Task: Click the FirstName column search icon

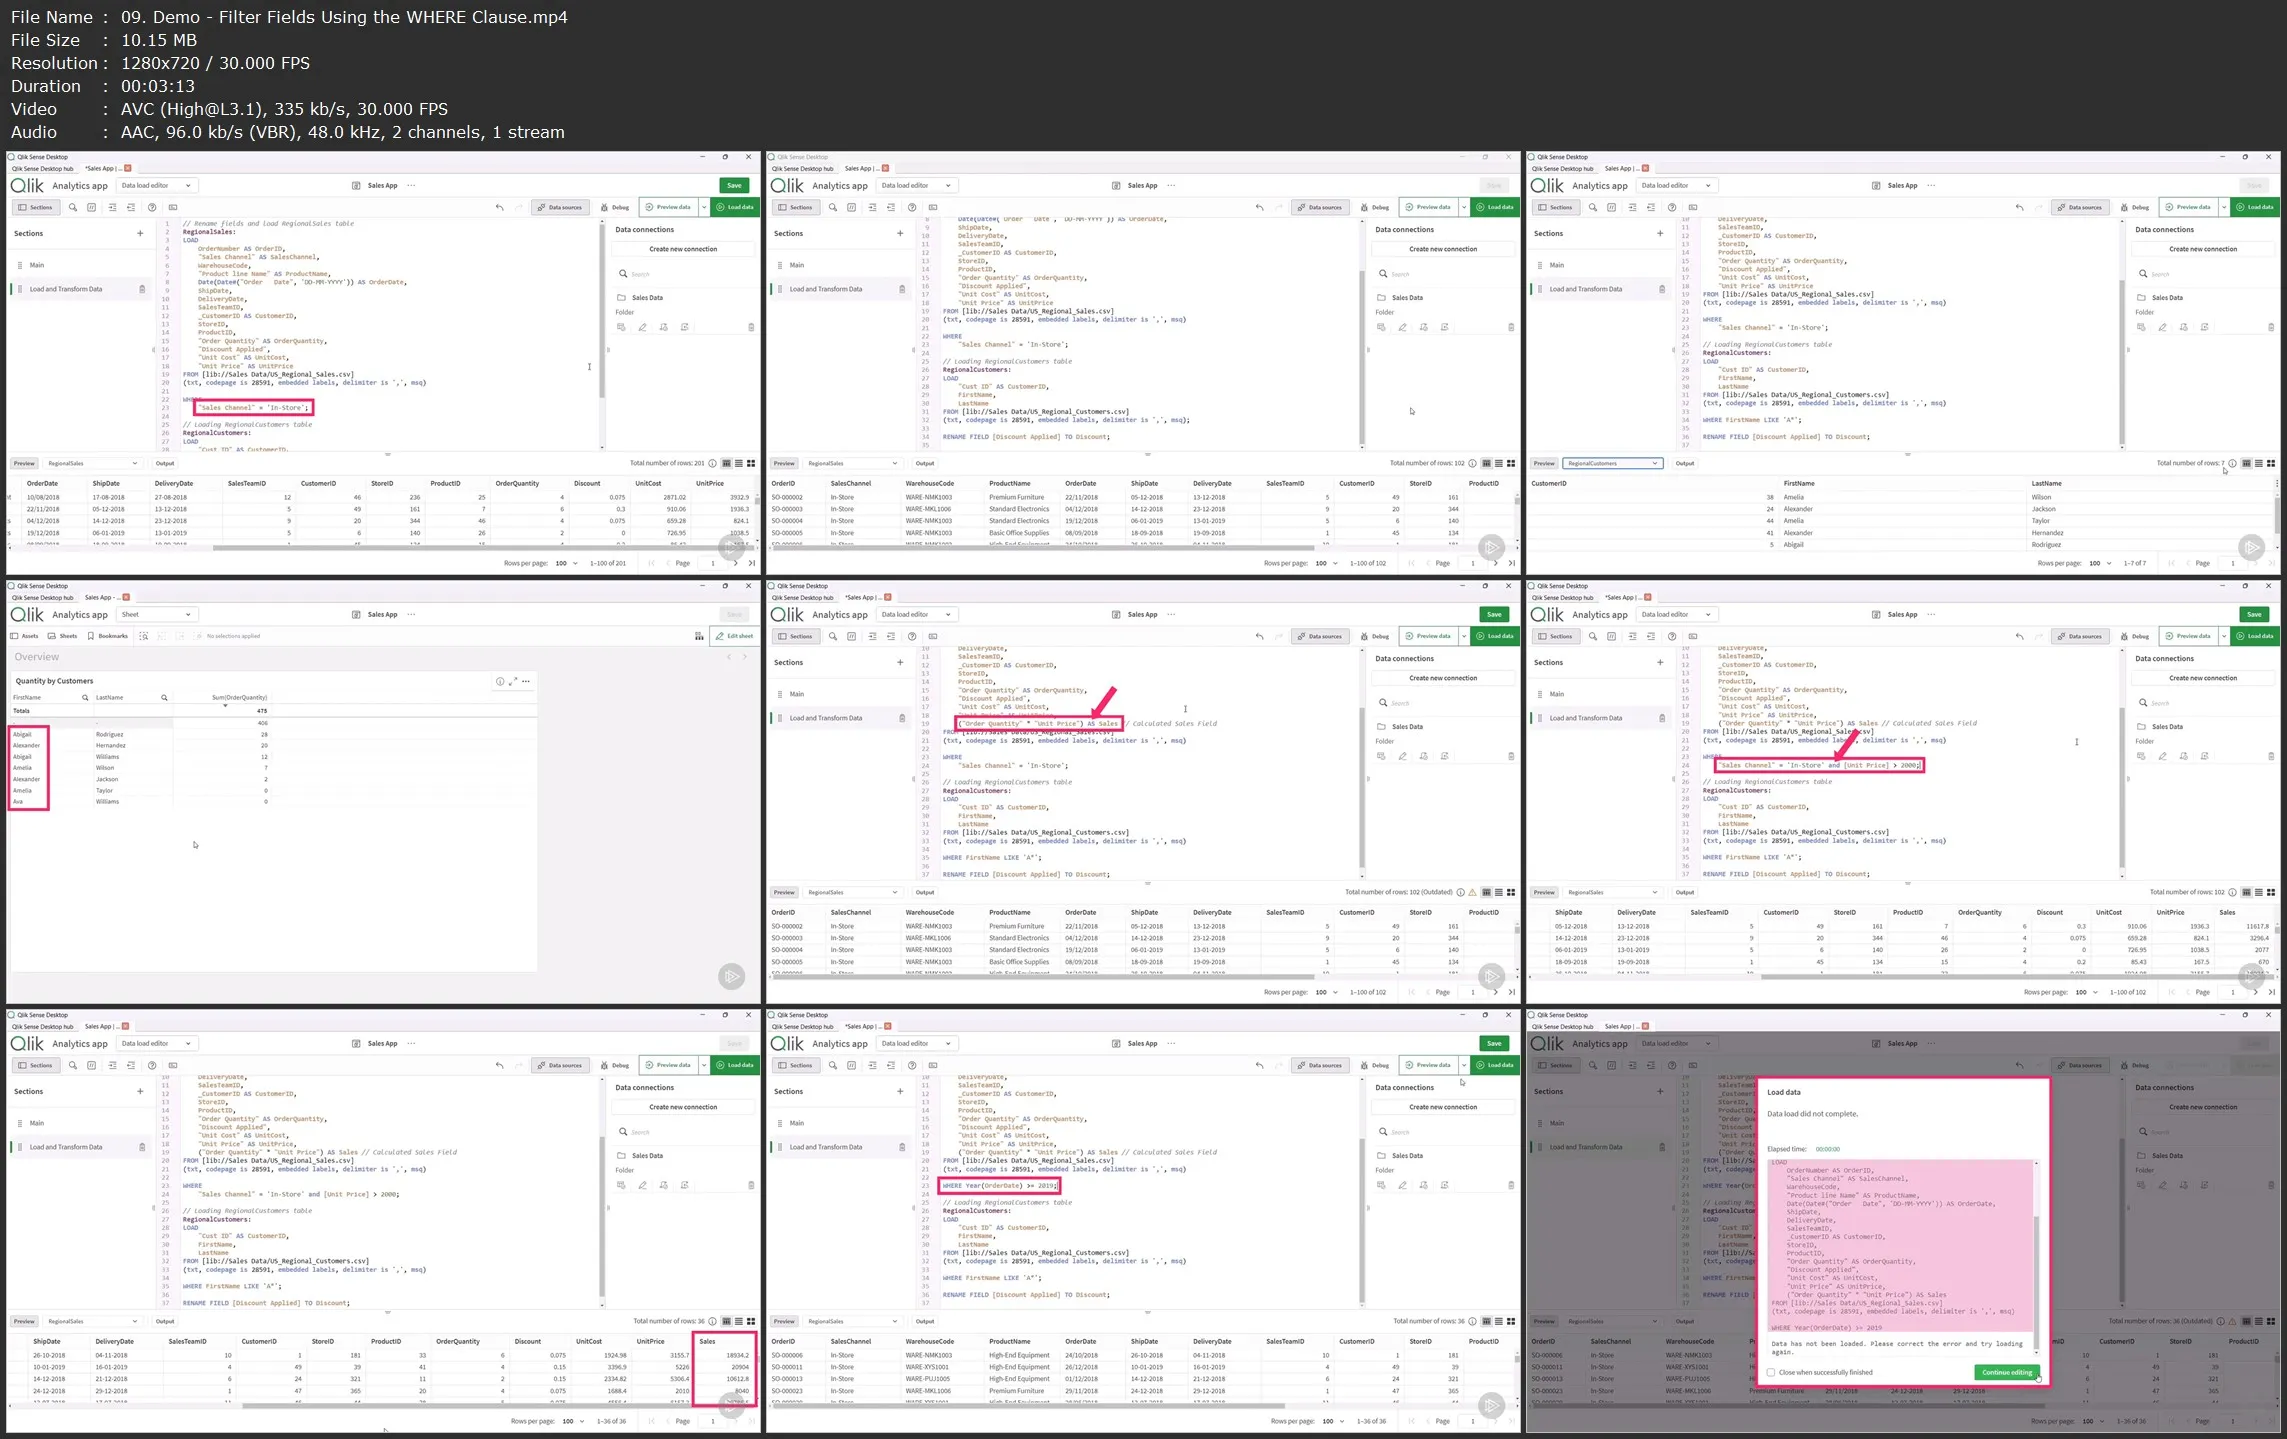Action: tap(85, 698)
